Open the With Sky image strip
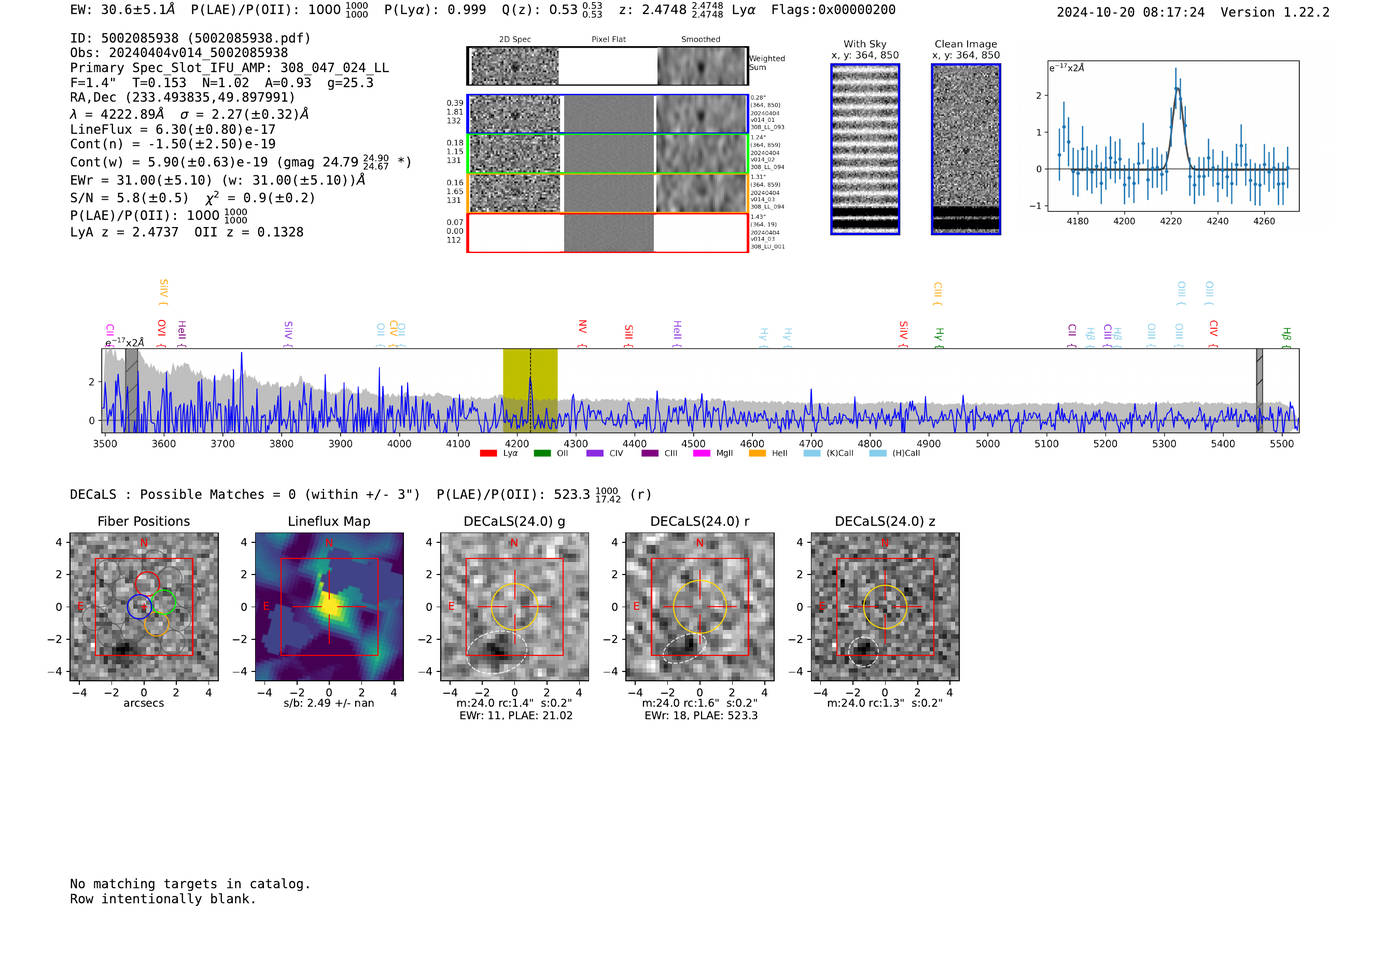The image size is (1400, 953). point(865,149)
